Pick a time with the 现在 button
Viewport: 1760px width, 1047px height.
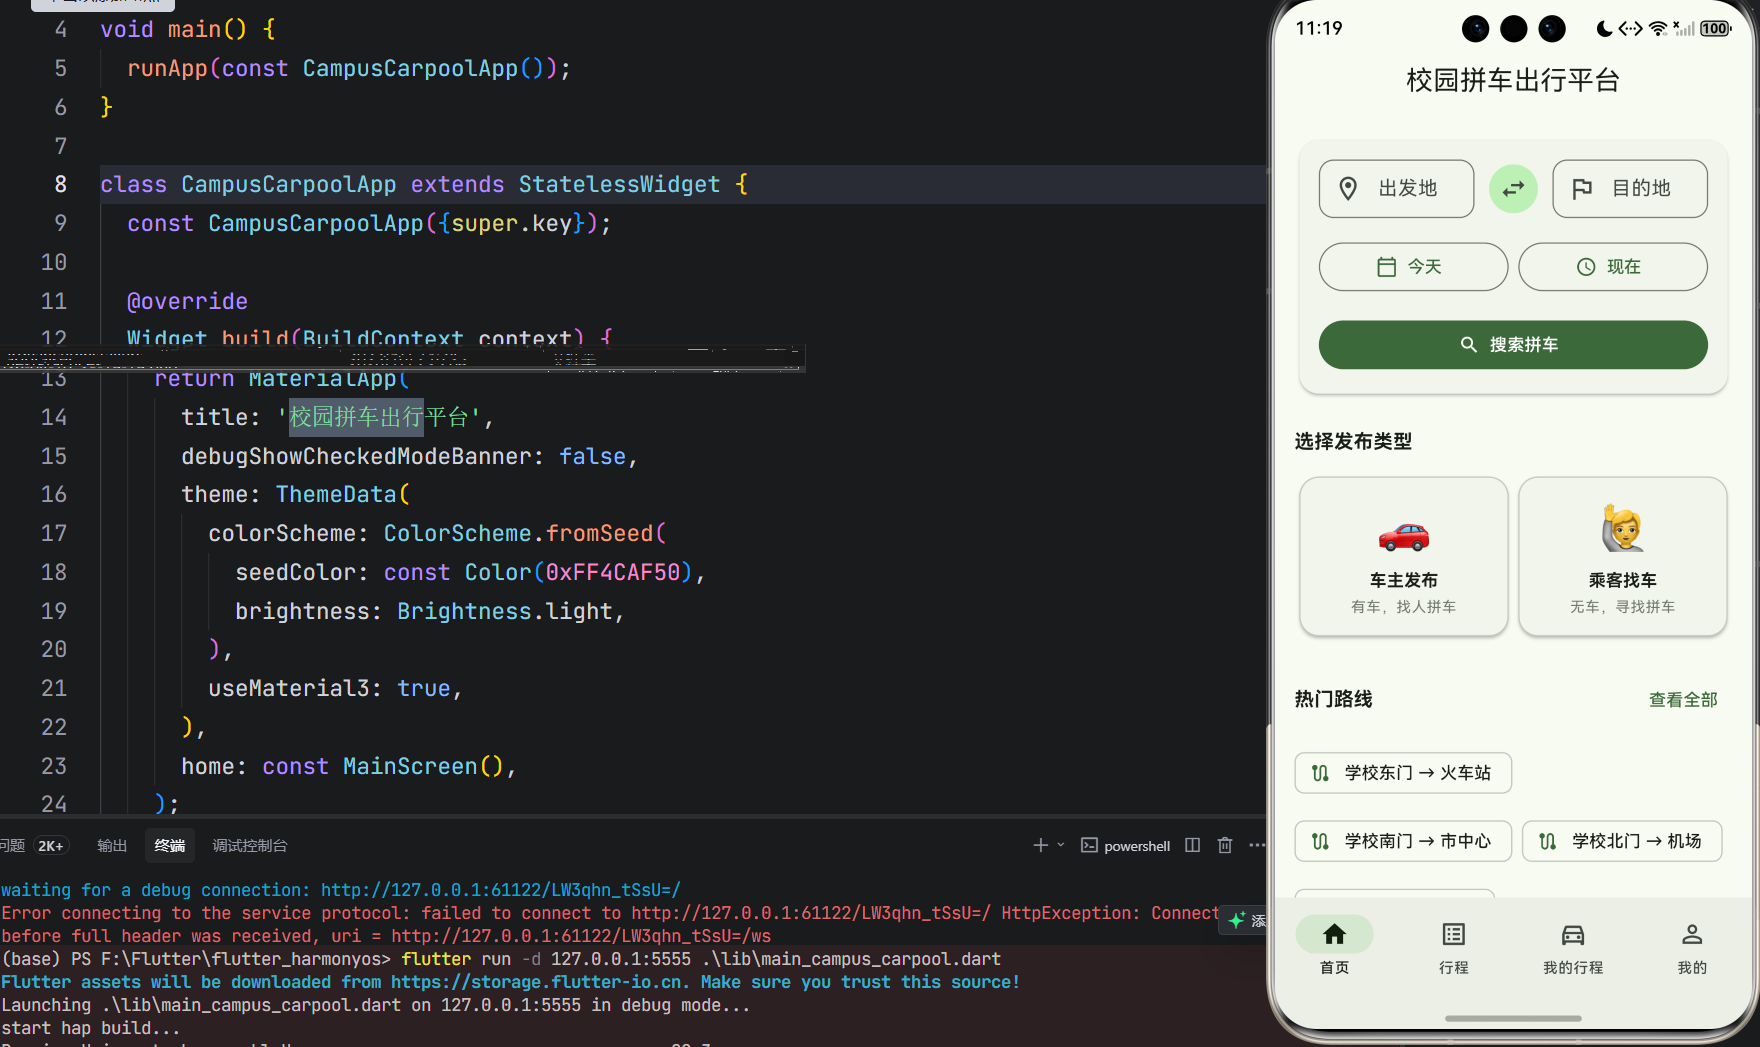[1613, 267]
